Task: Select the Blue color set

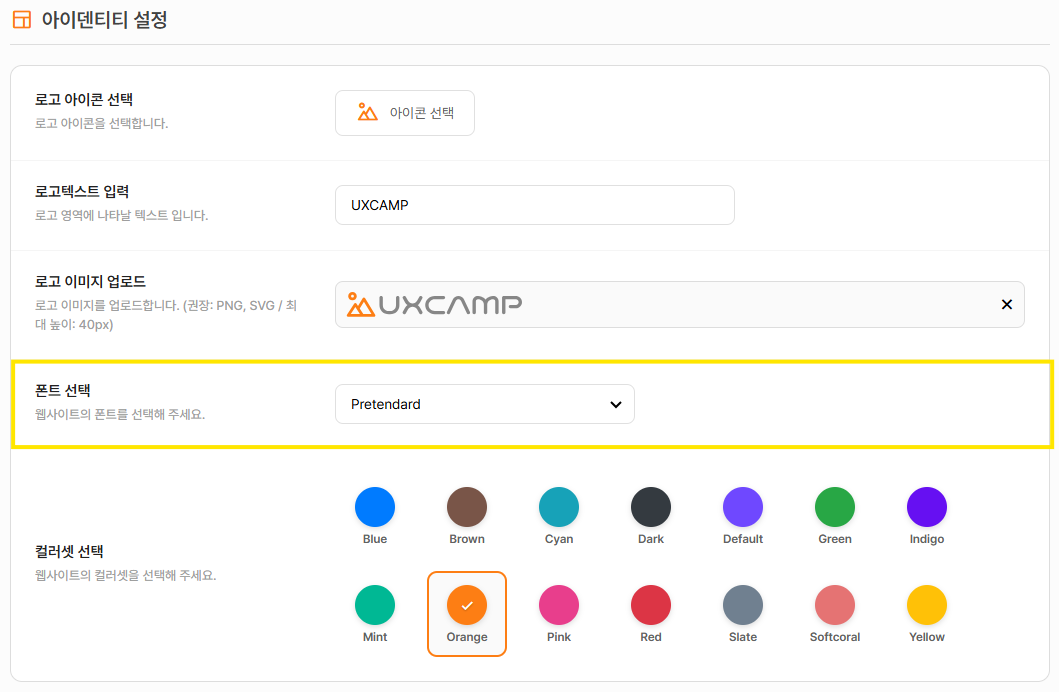Action: tap(375, 508)
